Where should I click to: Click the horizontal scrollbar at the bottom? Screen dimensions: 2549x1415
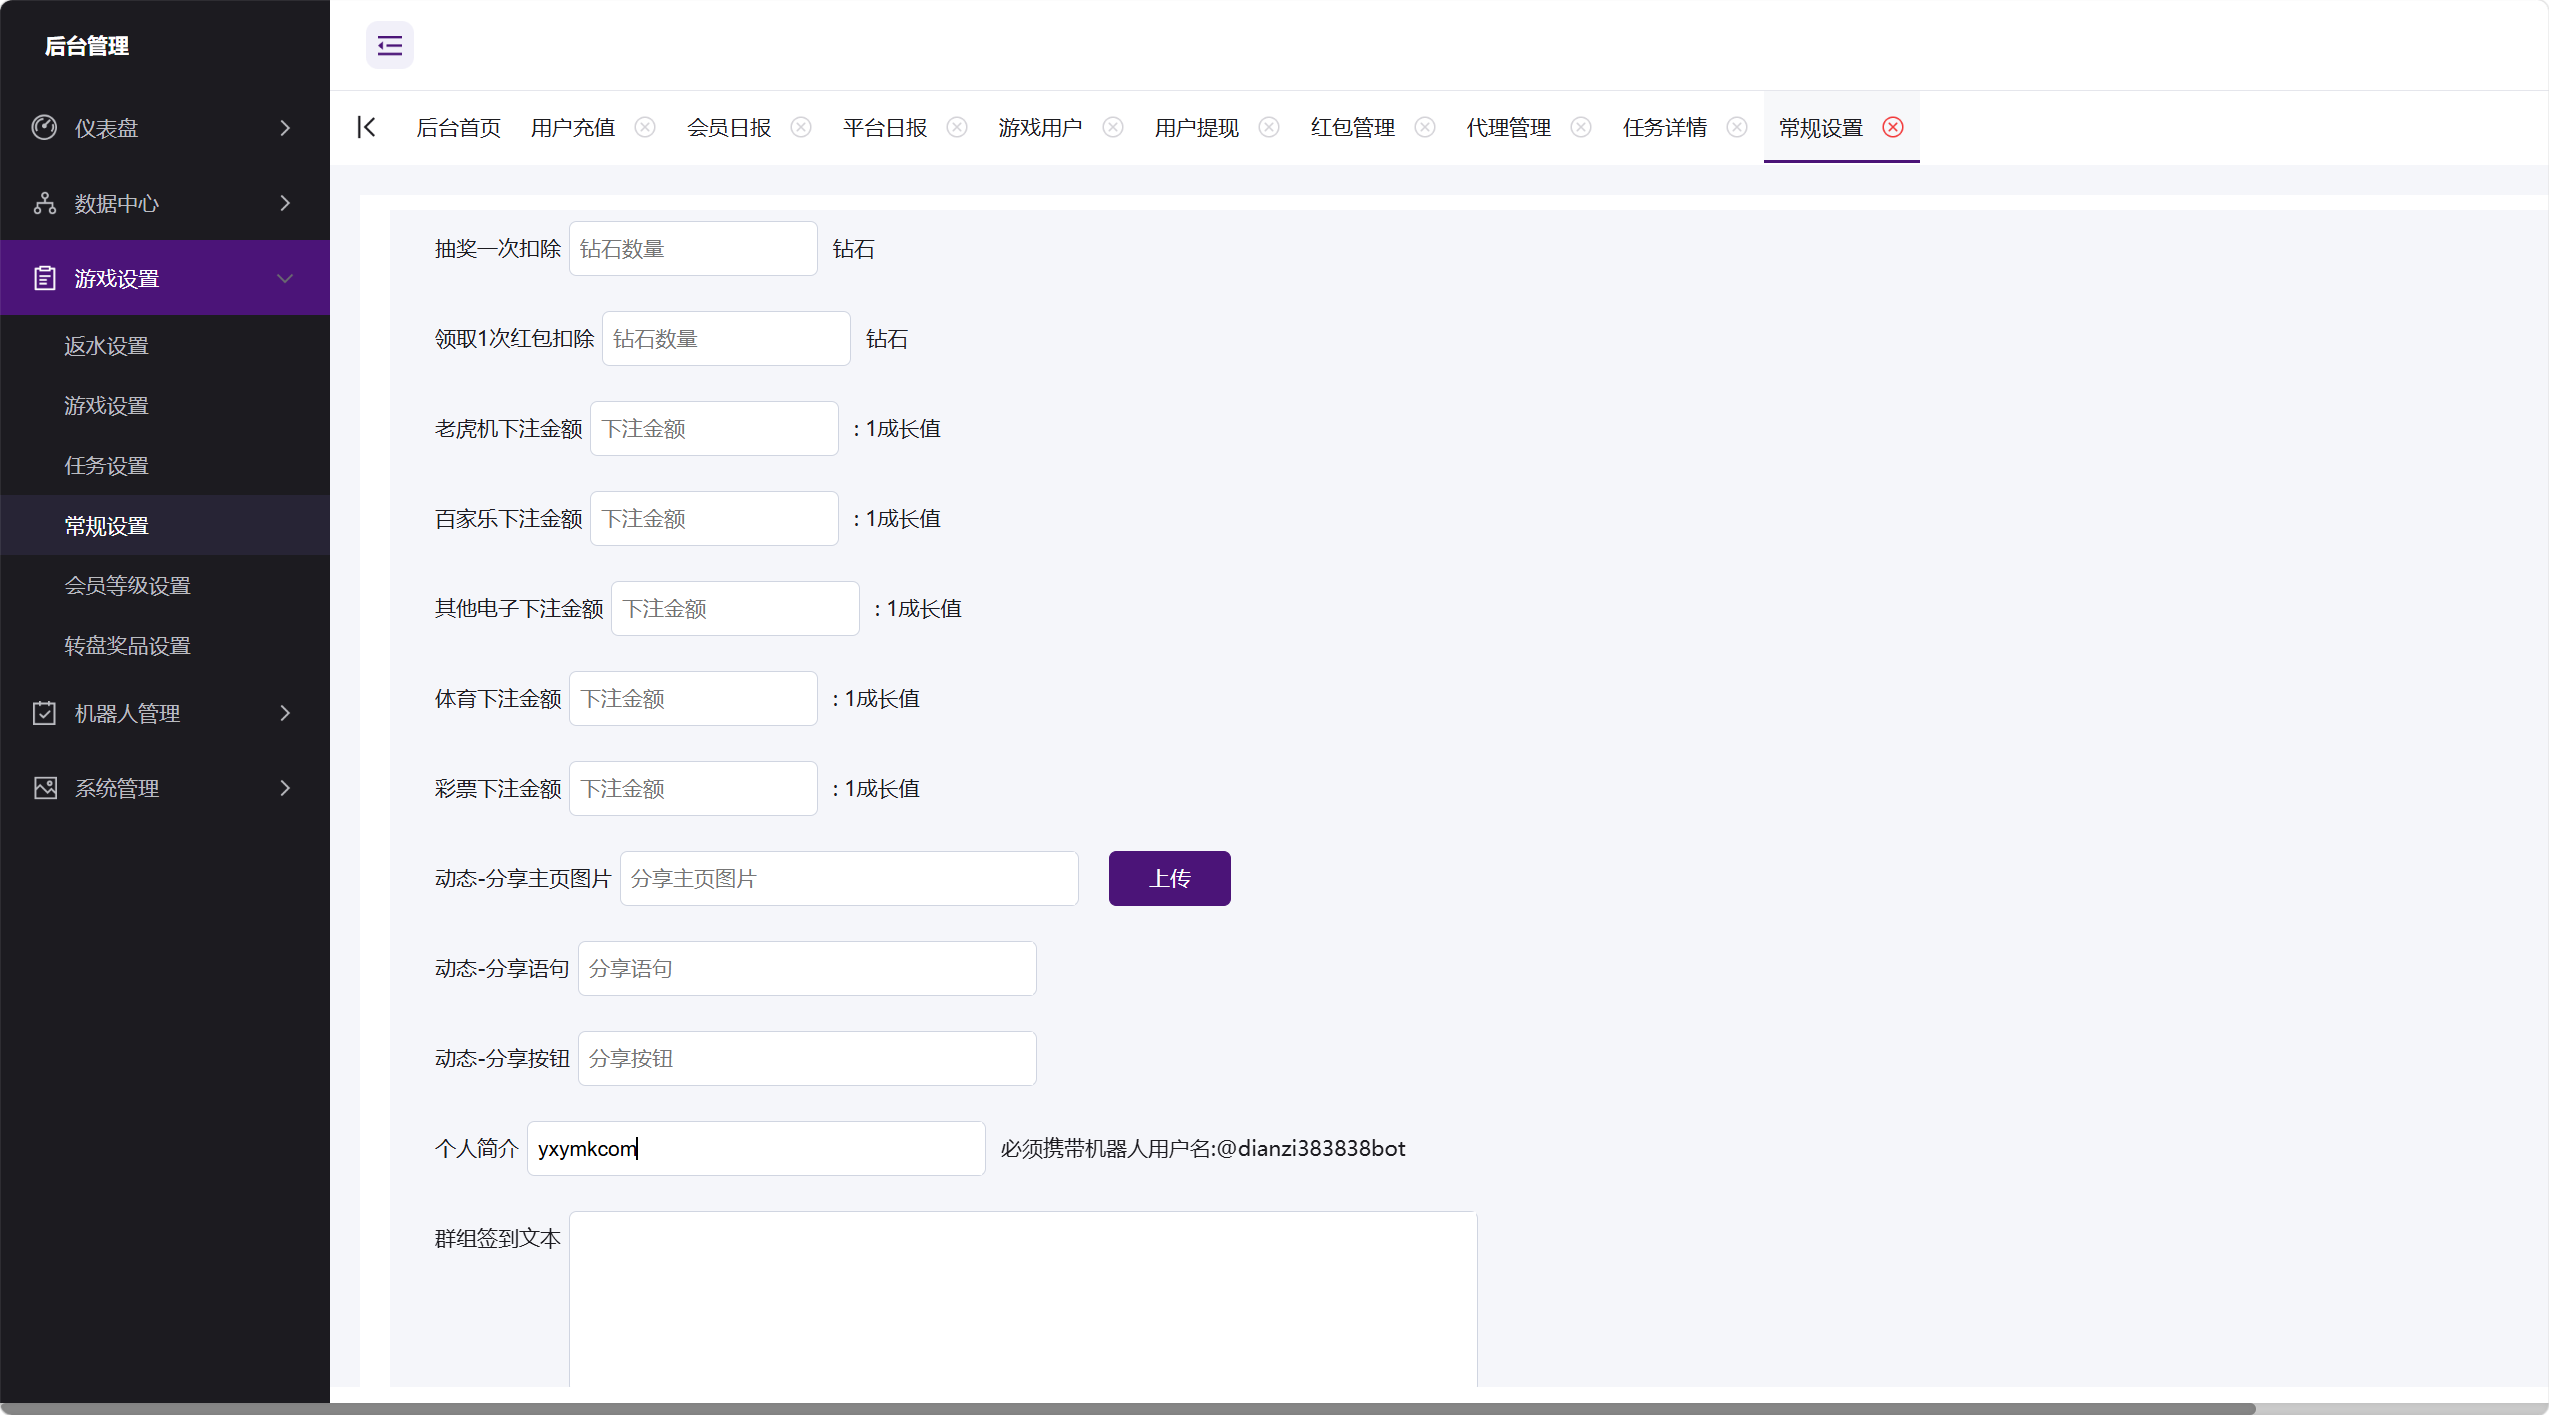tap(1127, 1408)
